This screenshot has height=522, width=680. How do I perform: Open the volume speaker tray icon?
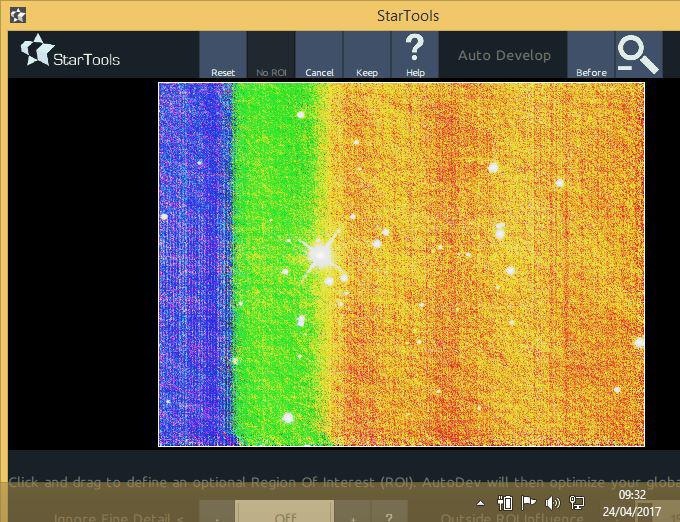coord(552,503)
